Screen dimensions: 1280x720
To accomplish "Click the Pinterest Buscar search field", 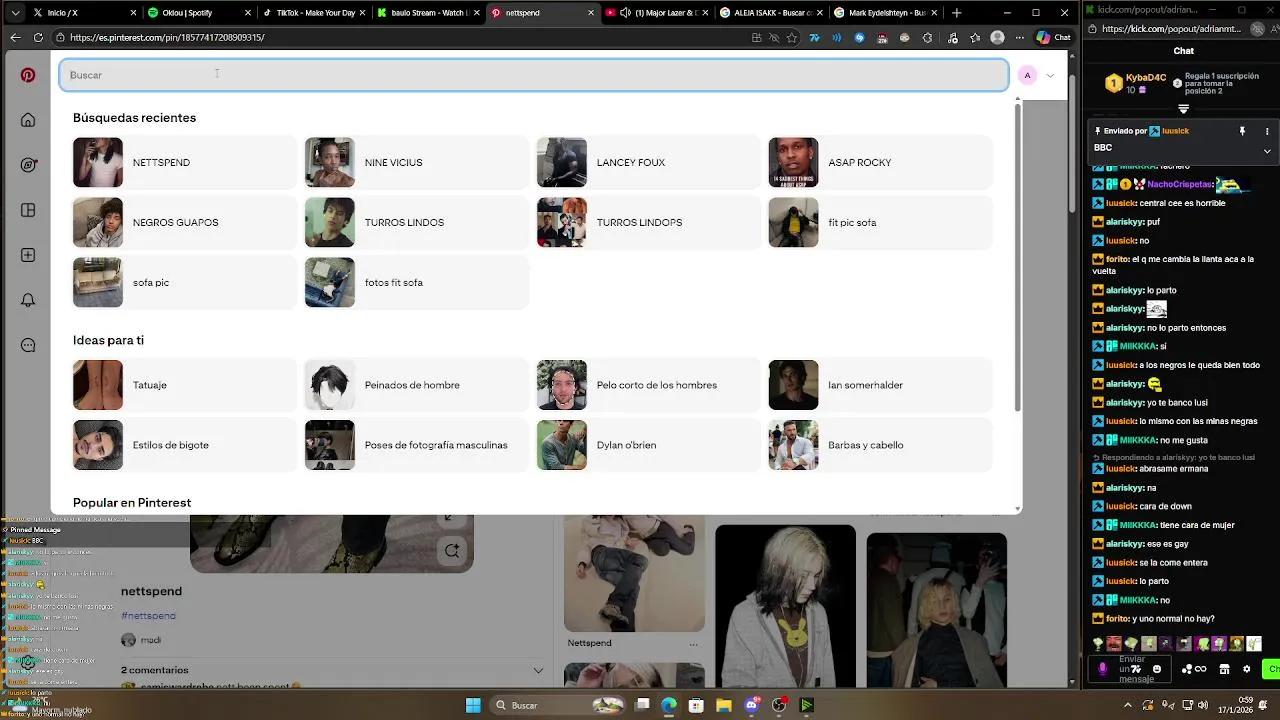I will click(534, 75).
